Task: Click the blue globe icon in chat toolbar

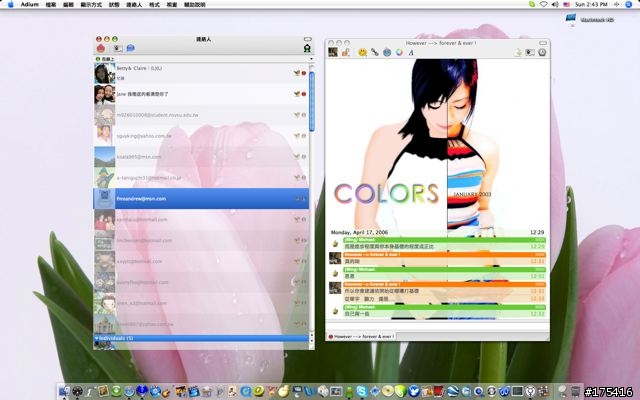Action: (387, 52)
